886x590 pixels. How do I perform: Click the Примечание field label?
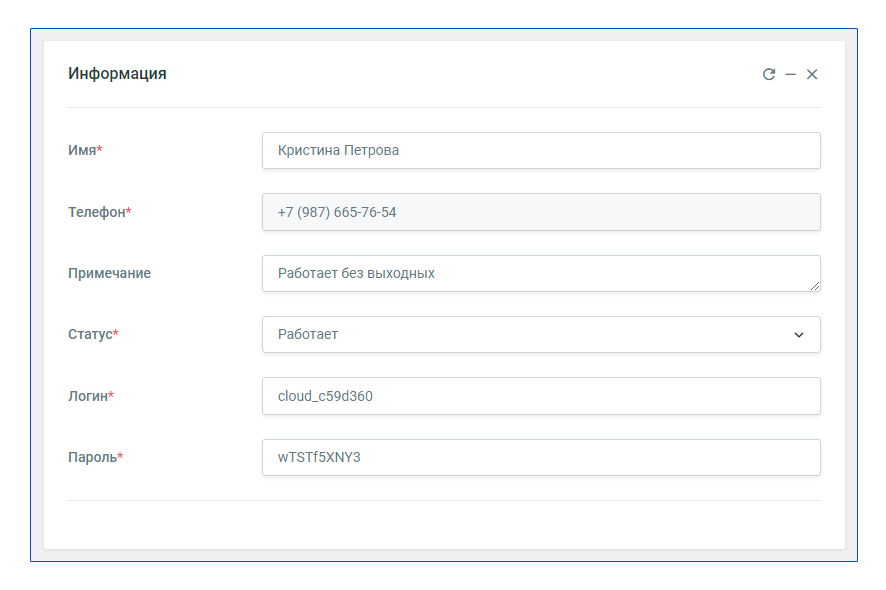click(110, 274)
